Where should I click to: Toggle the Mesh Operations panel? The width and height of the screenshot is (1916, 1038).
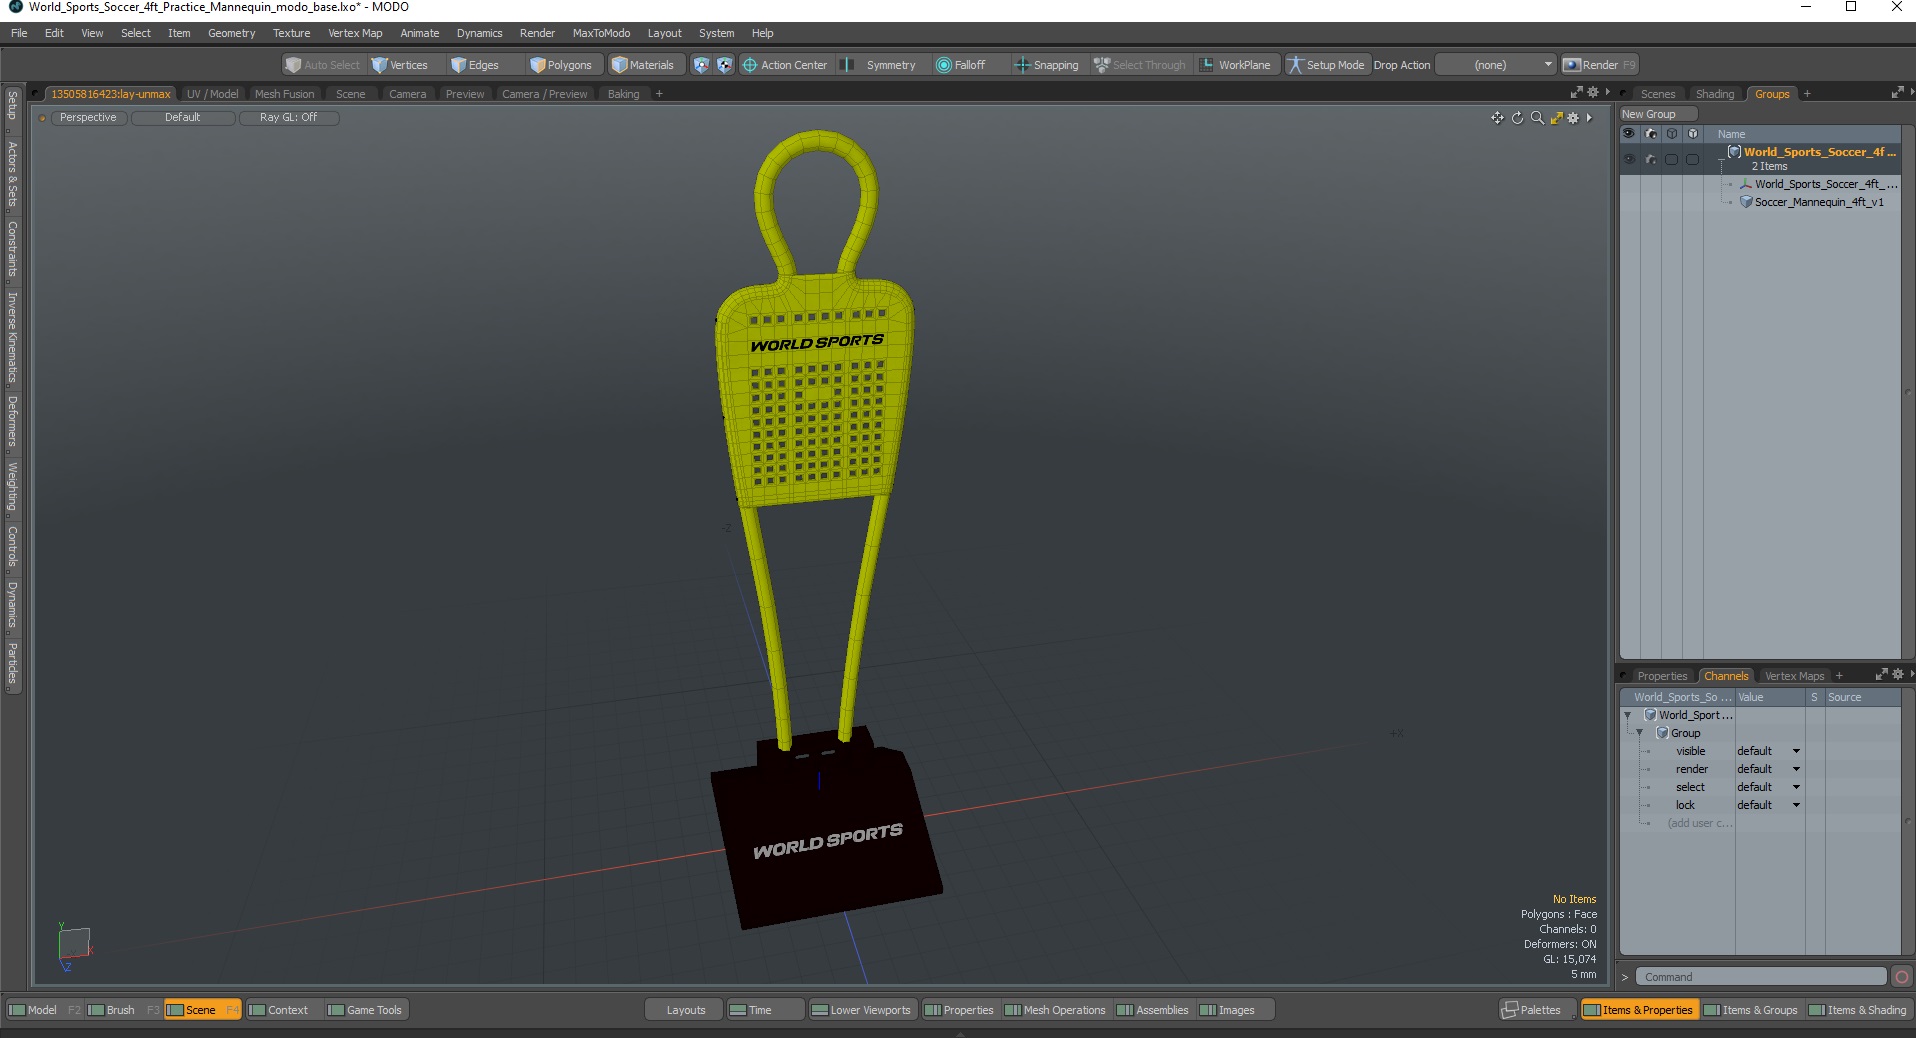pyautogui.click(x=1055, y=1010)
